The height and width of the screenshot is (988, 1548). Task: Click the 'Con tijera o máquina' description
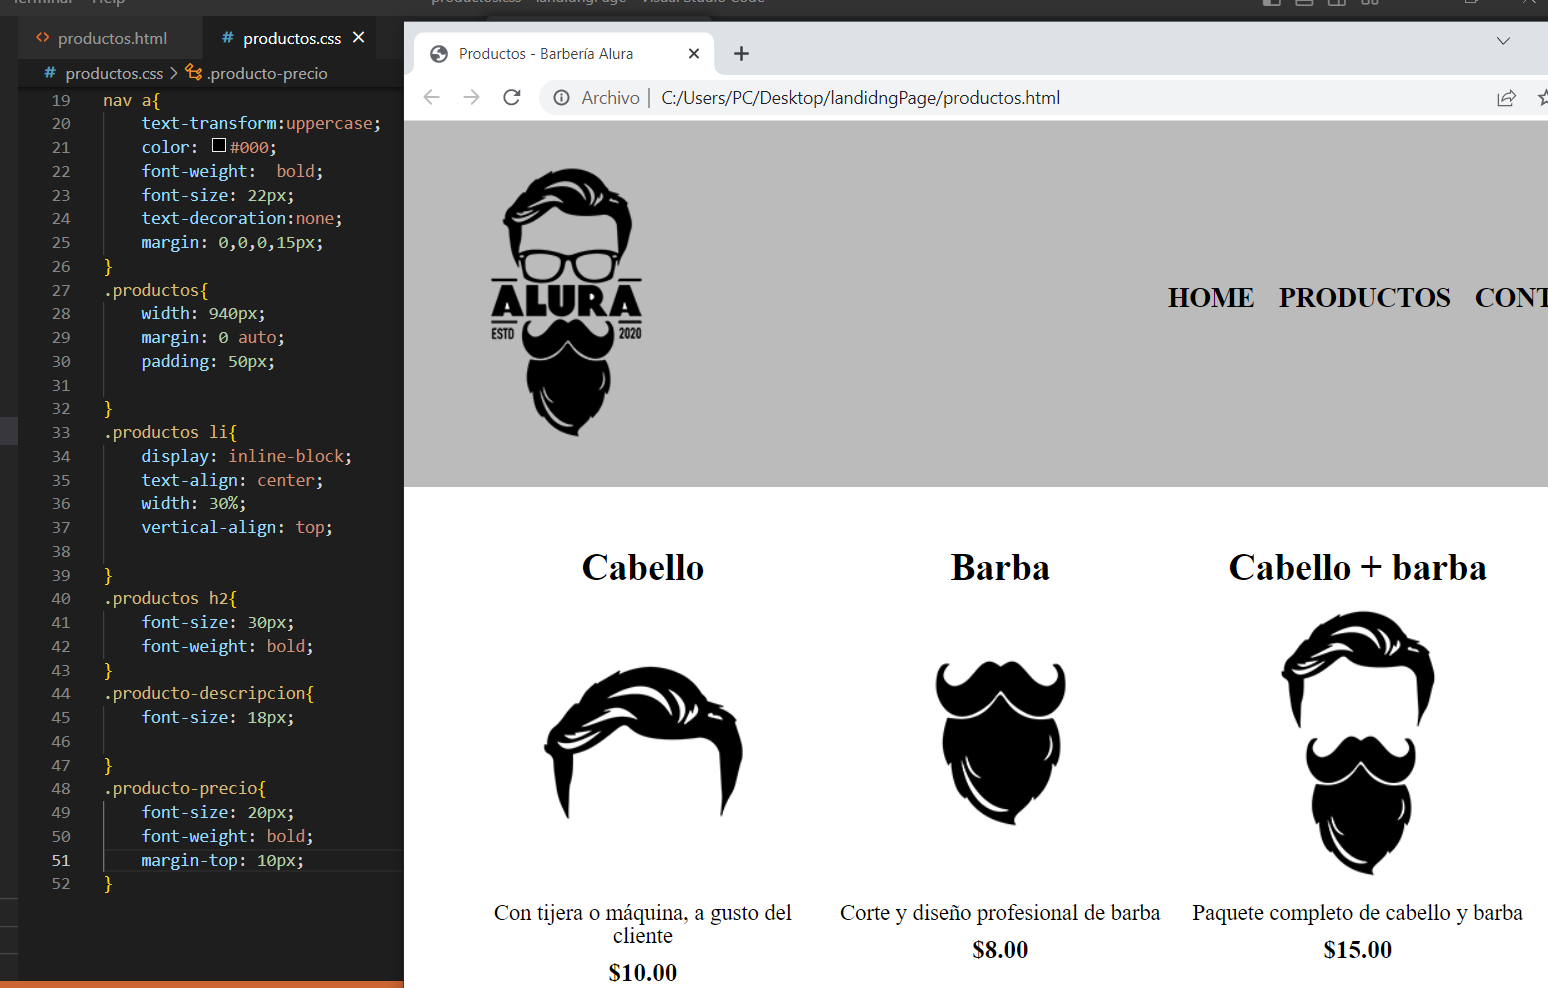pos(643,924)
